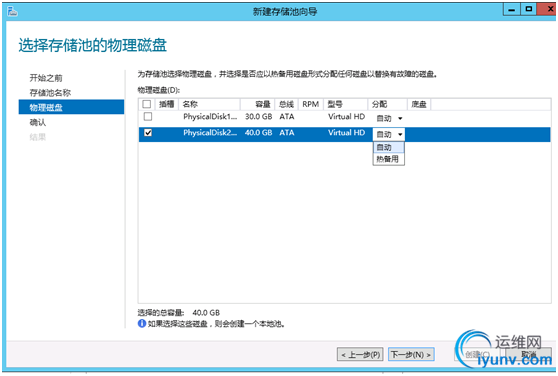The height and width of the screenshot is (376, 558).
Task: Go to 确认 wizard step
Action: coord(38,122)
